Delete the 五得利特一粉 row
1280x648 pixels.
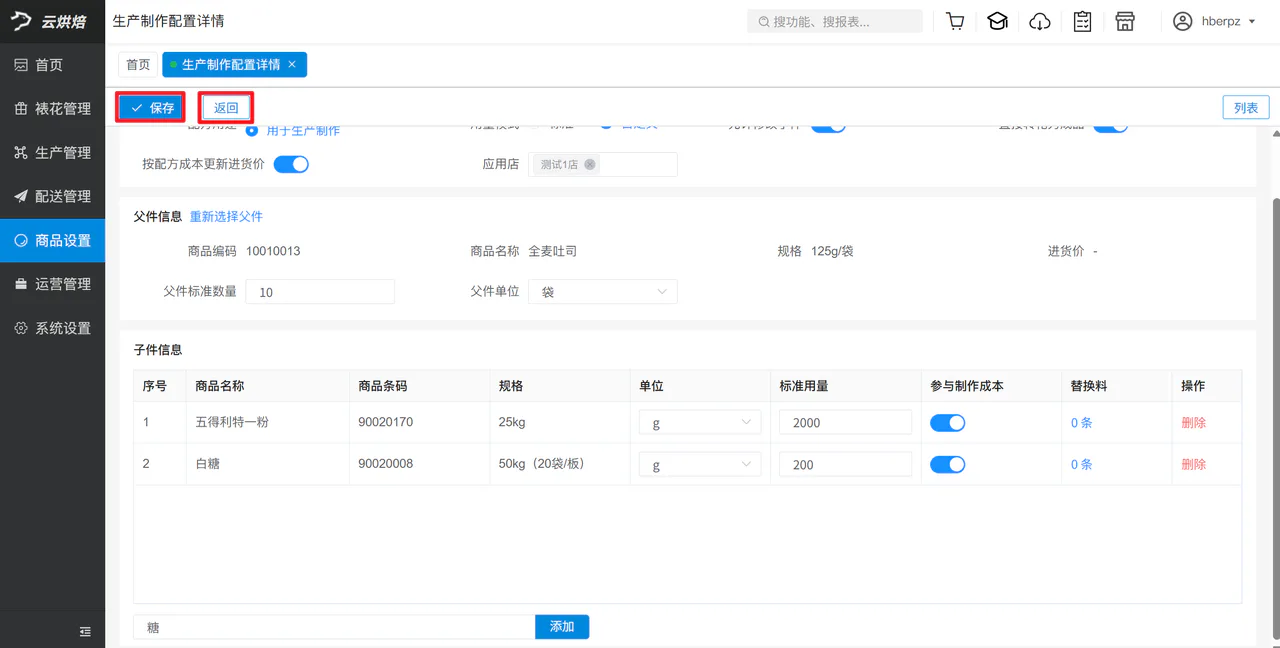click(1194, 423)
